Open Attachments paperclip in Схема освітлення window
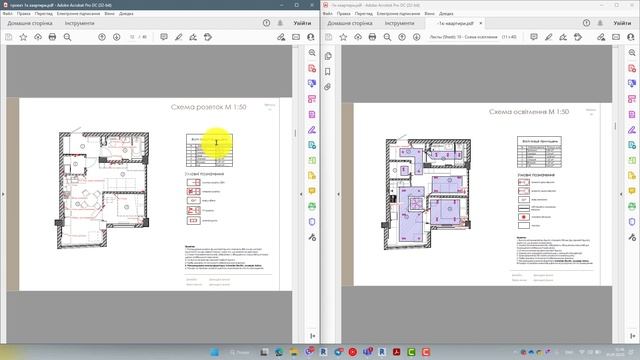 328,87
